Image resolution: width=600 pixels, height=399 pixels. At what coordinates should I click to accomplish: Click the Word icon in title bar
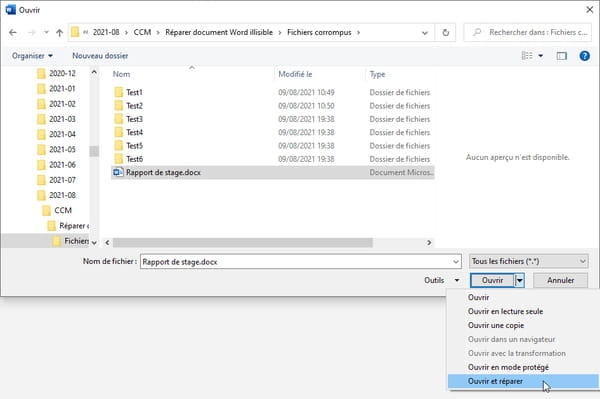click(10, 10)
